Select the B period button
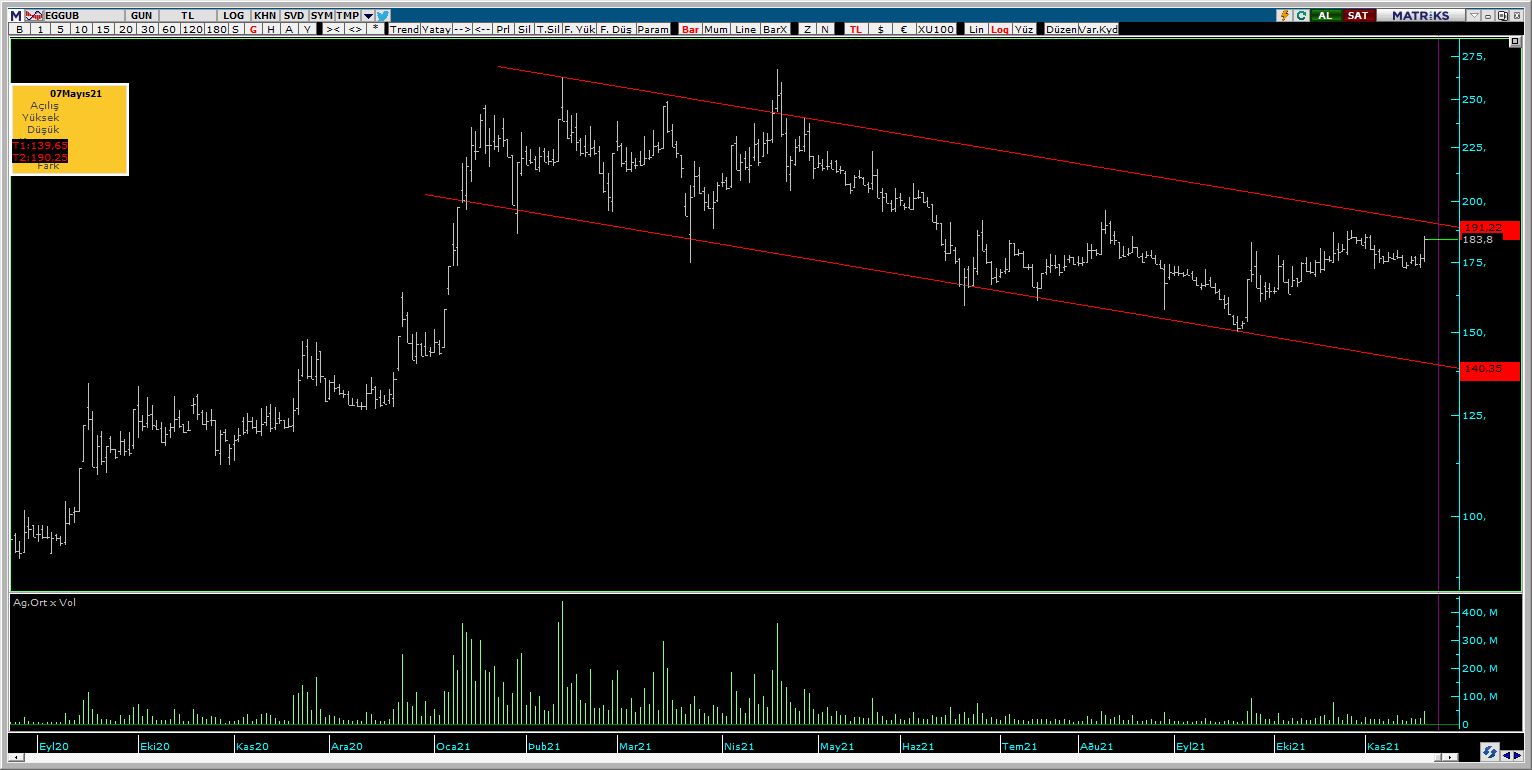The image size is (1532, 770). tap(19, 30)
